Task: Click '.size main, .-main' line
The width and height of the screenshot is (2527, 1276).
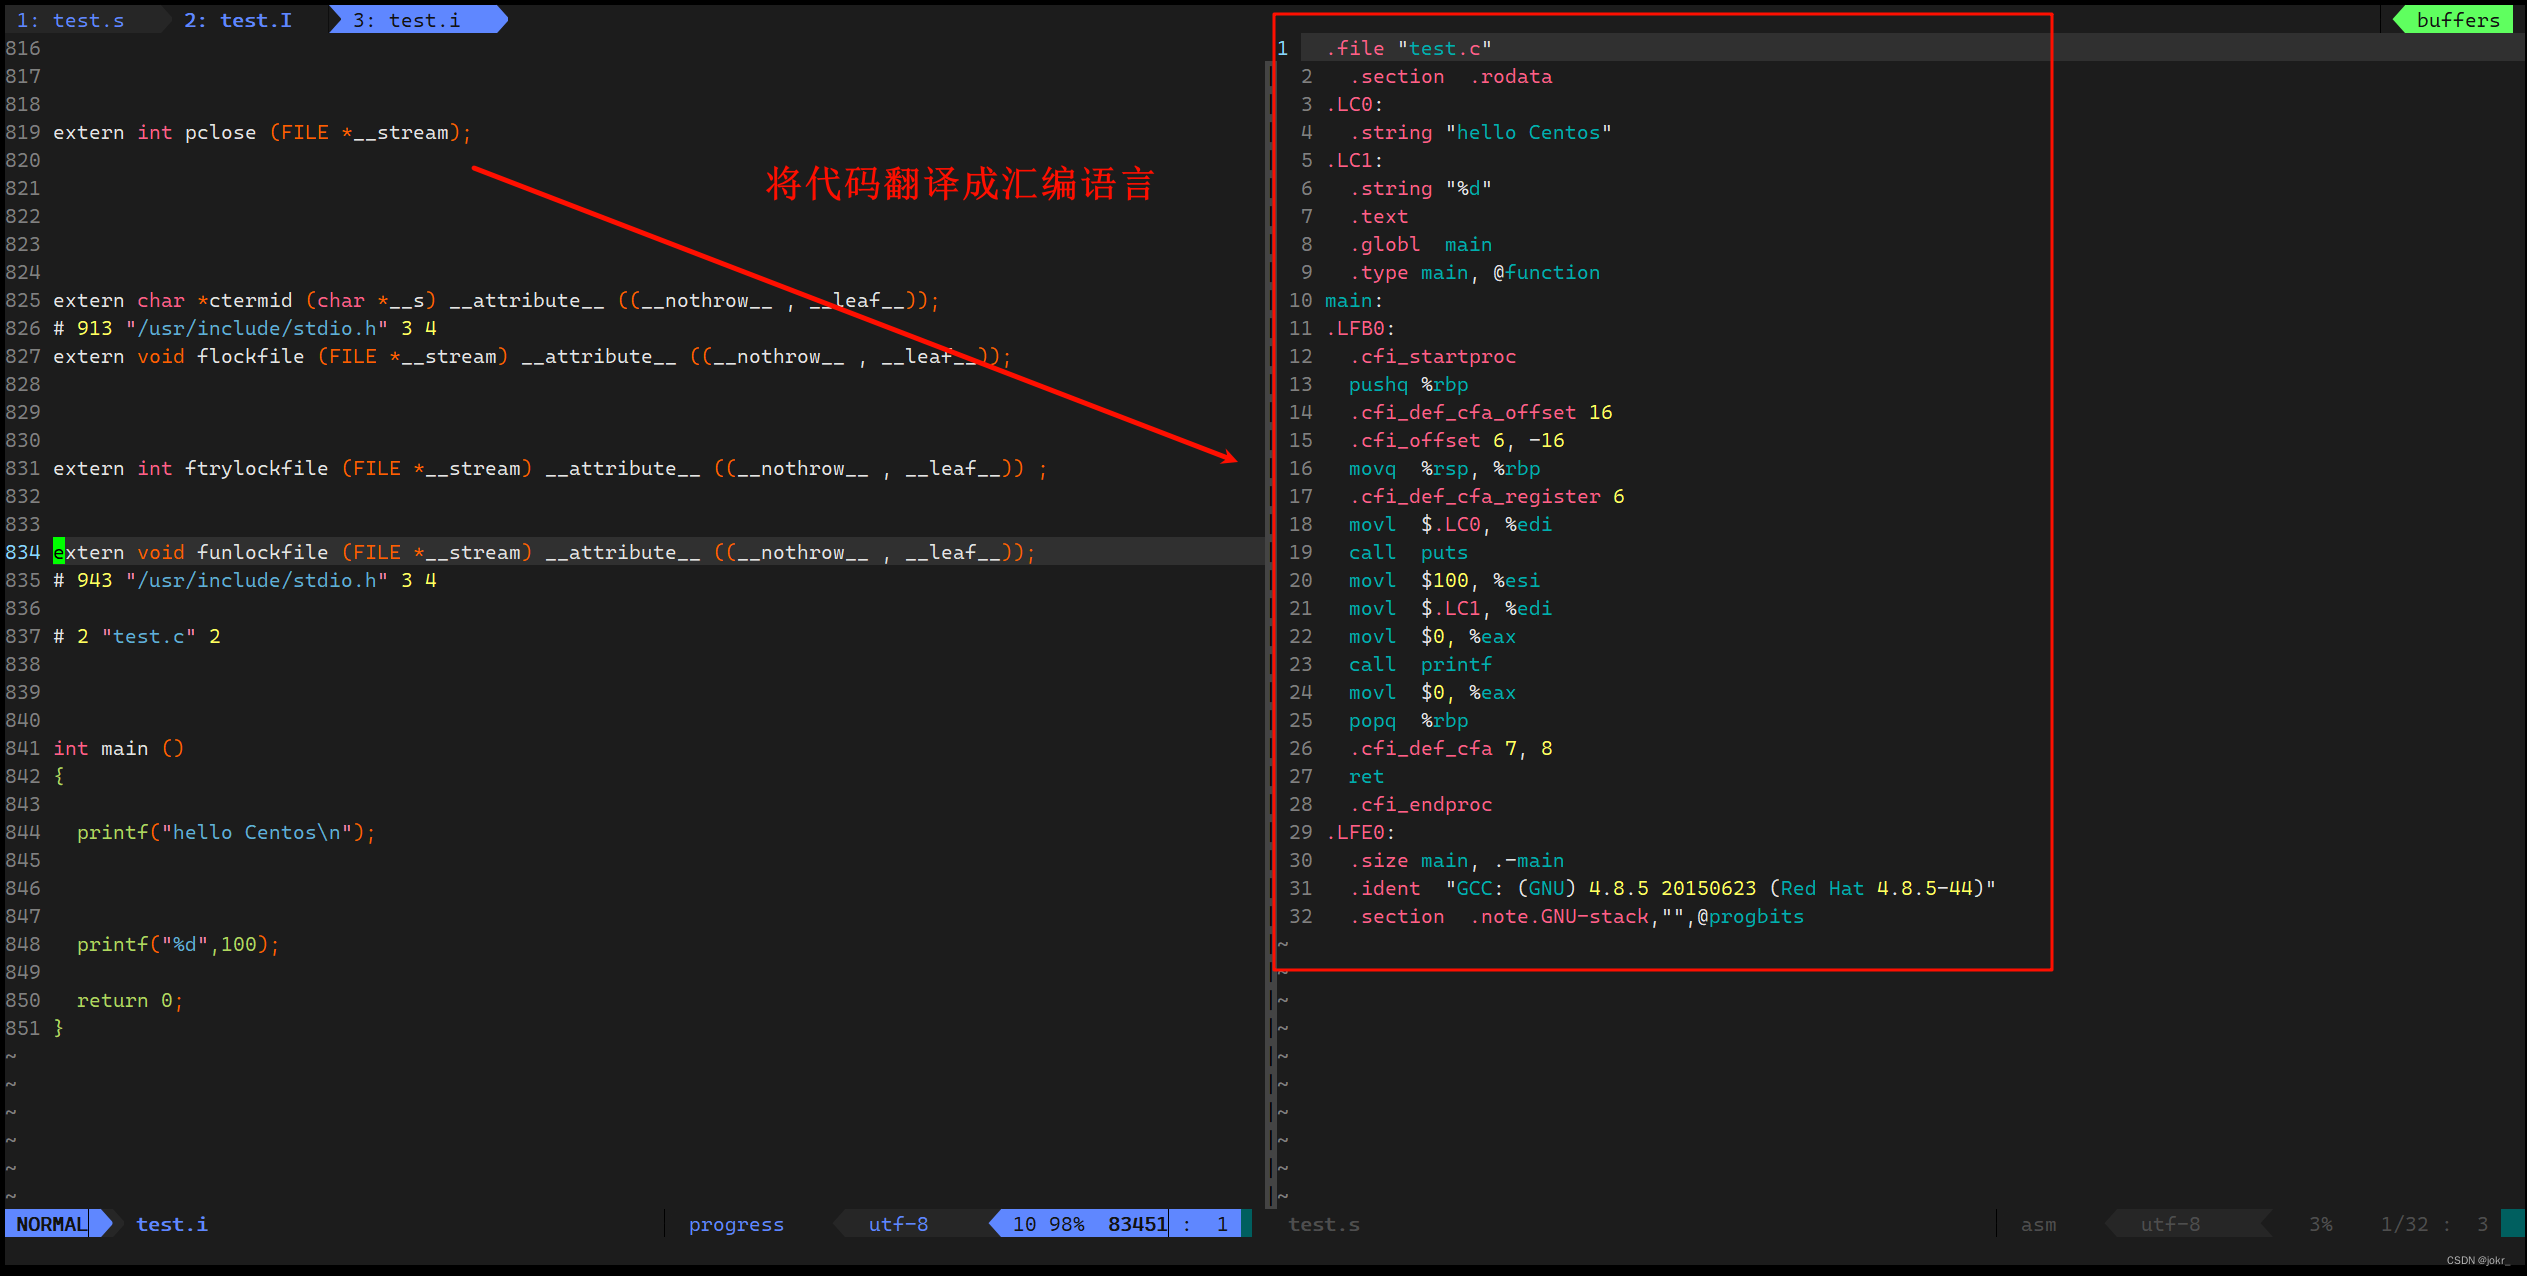Action: point(1457,861)
